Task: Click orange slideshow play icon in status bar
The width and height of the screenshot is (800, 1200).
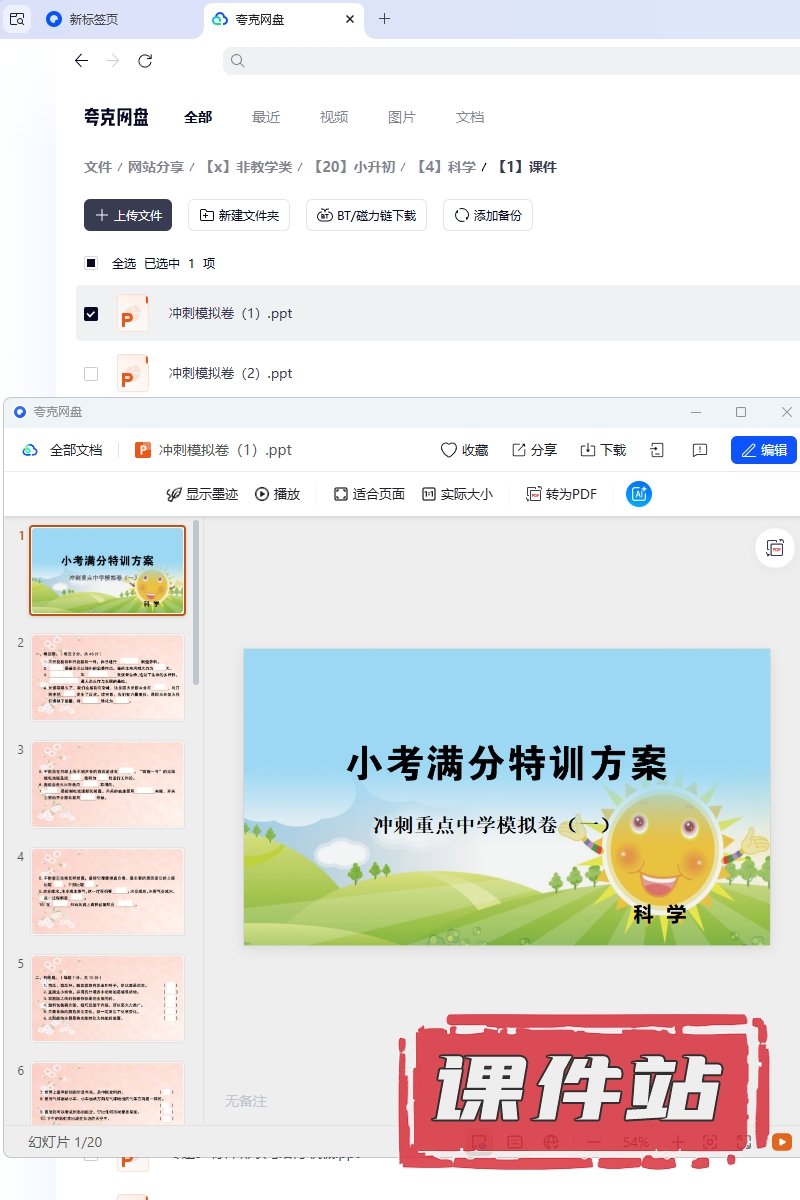Action: click(x=781, y=1141)
